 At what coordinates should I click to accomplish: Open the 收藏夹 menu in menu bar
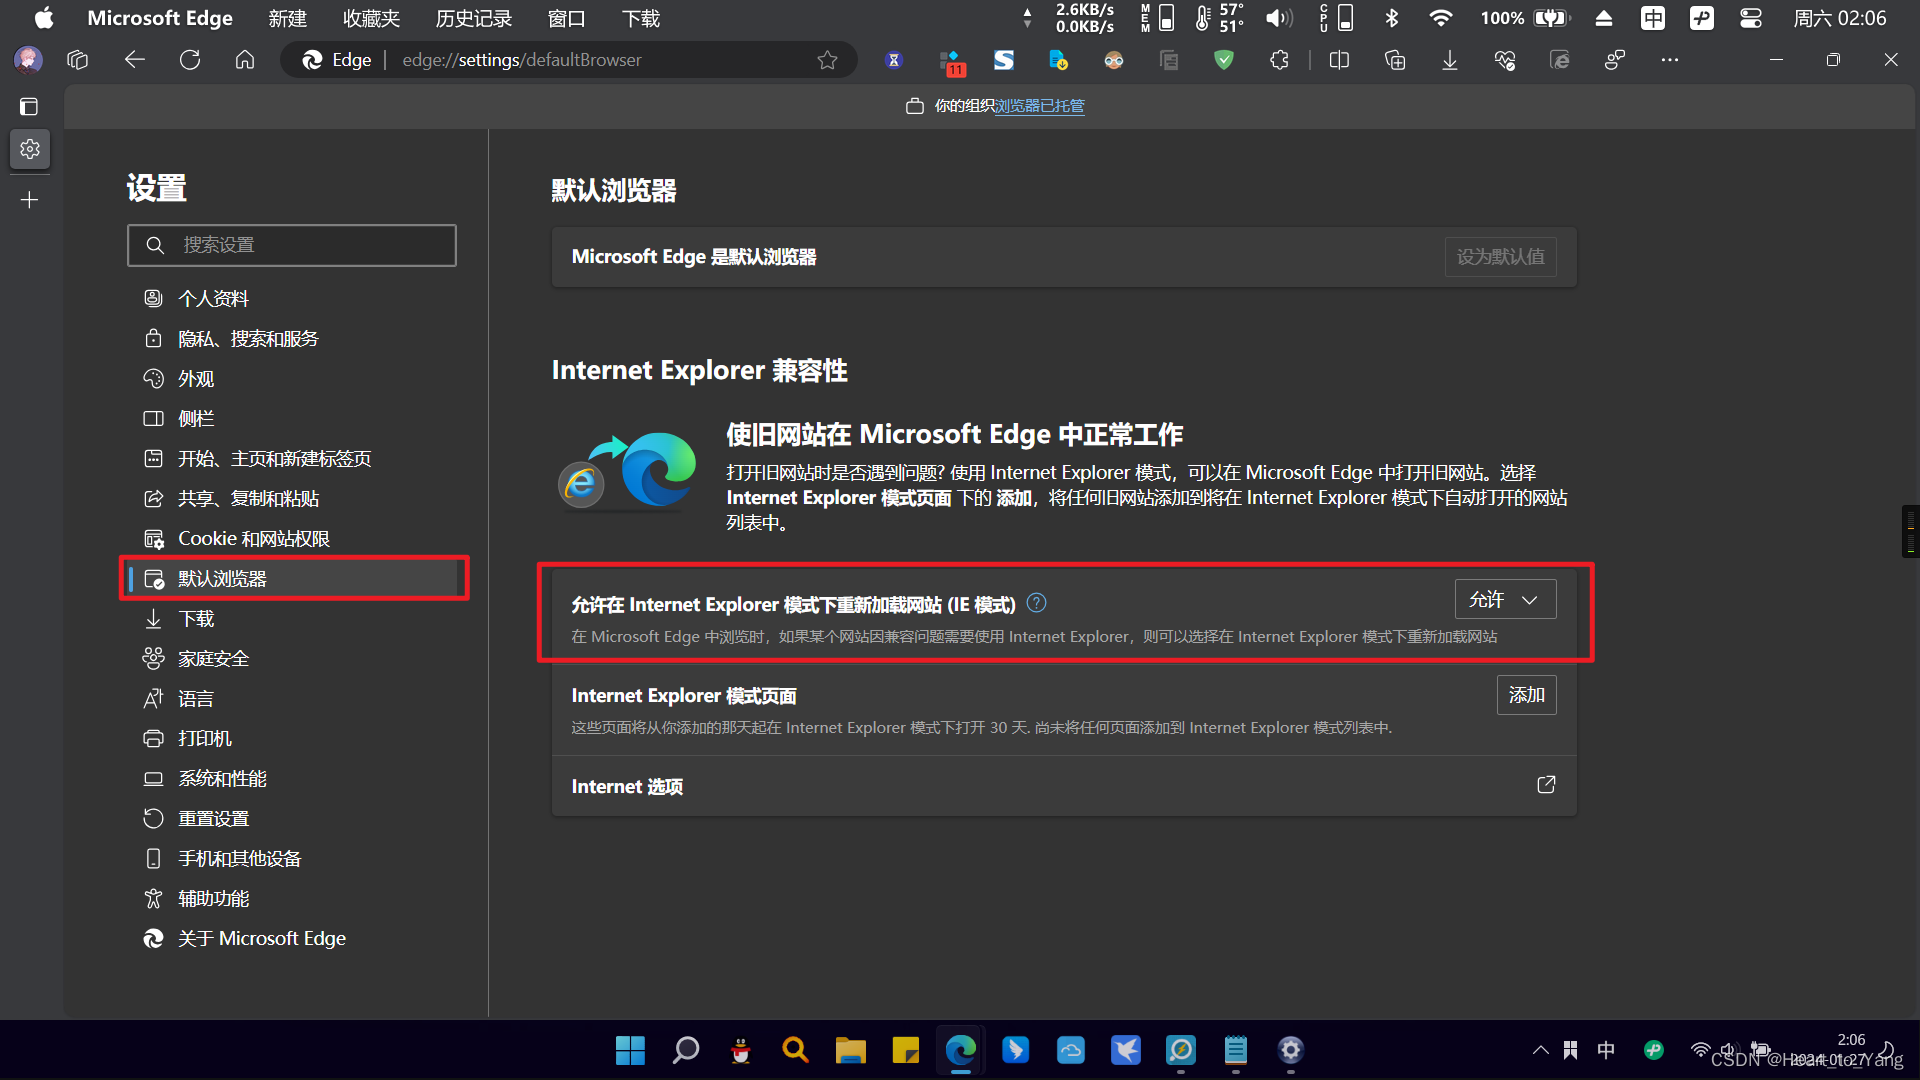[x=371, y=18]
